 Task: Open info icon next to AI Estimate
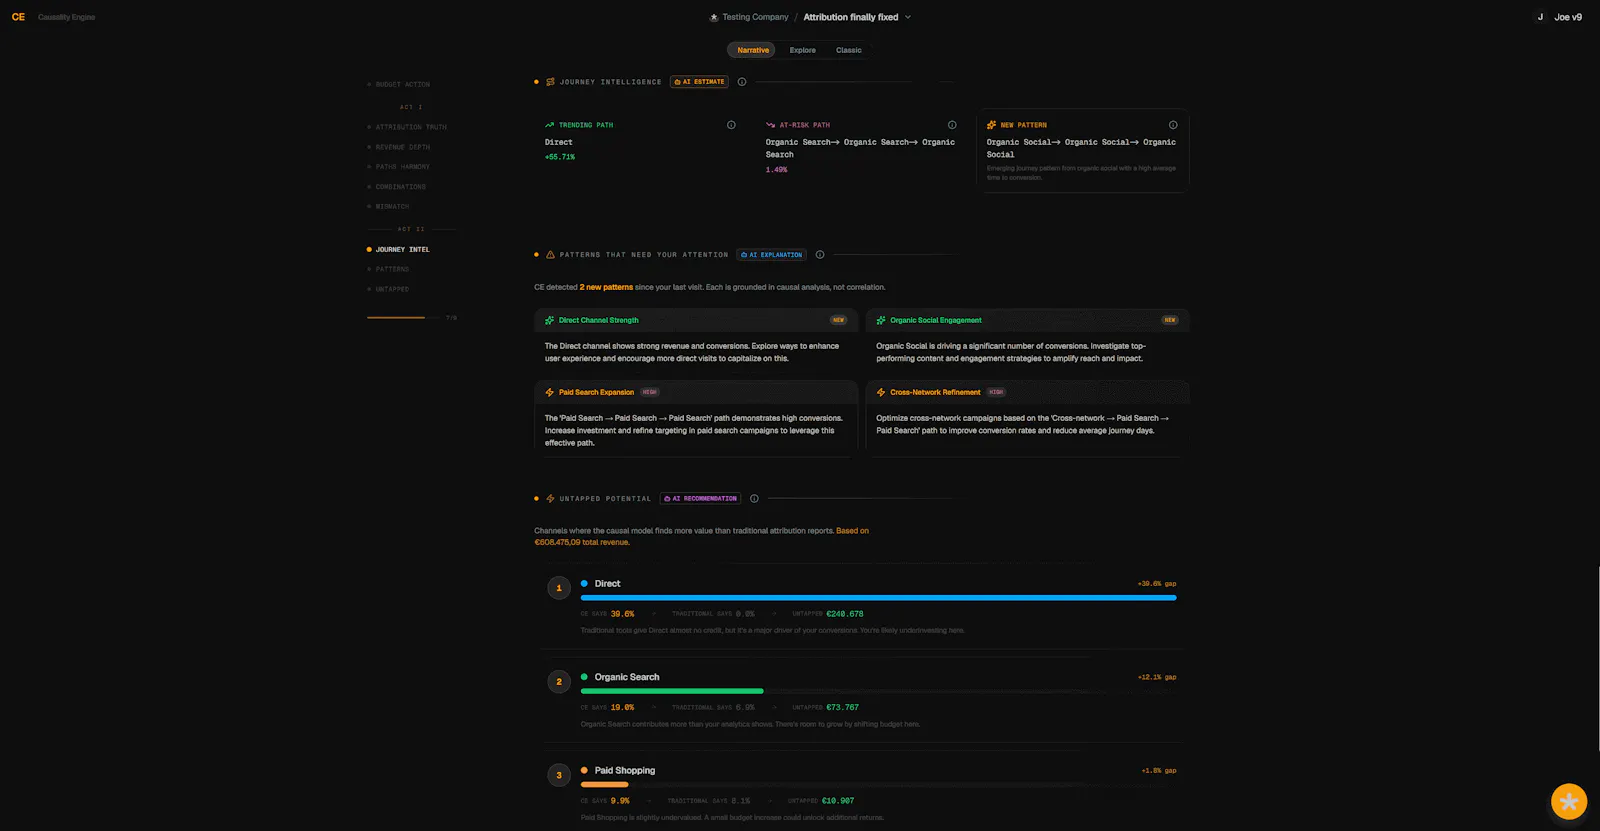coord(742,82)
